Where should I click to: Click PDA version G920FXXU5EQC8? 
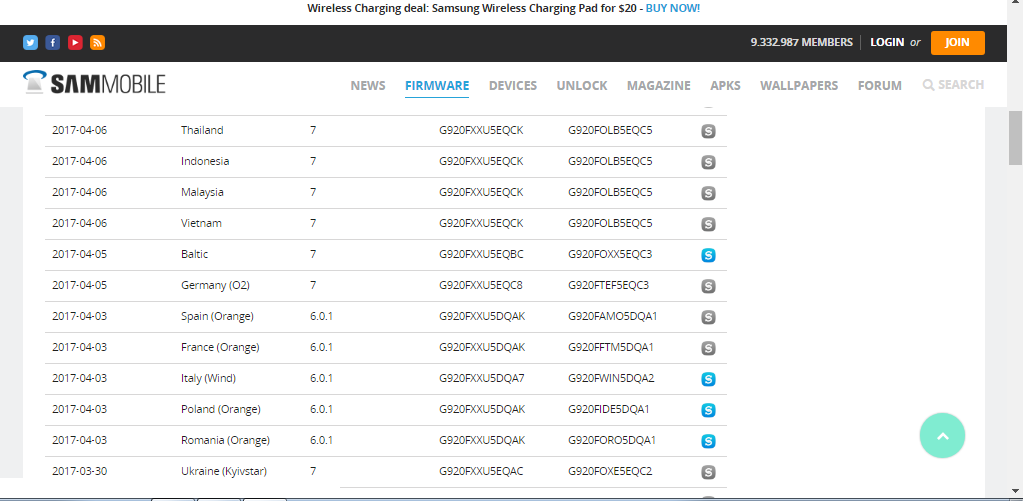tap(481, 285)
